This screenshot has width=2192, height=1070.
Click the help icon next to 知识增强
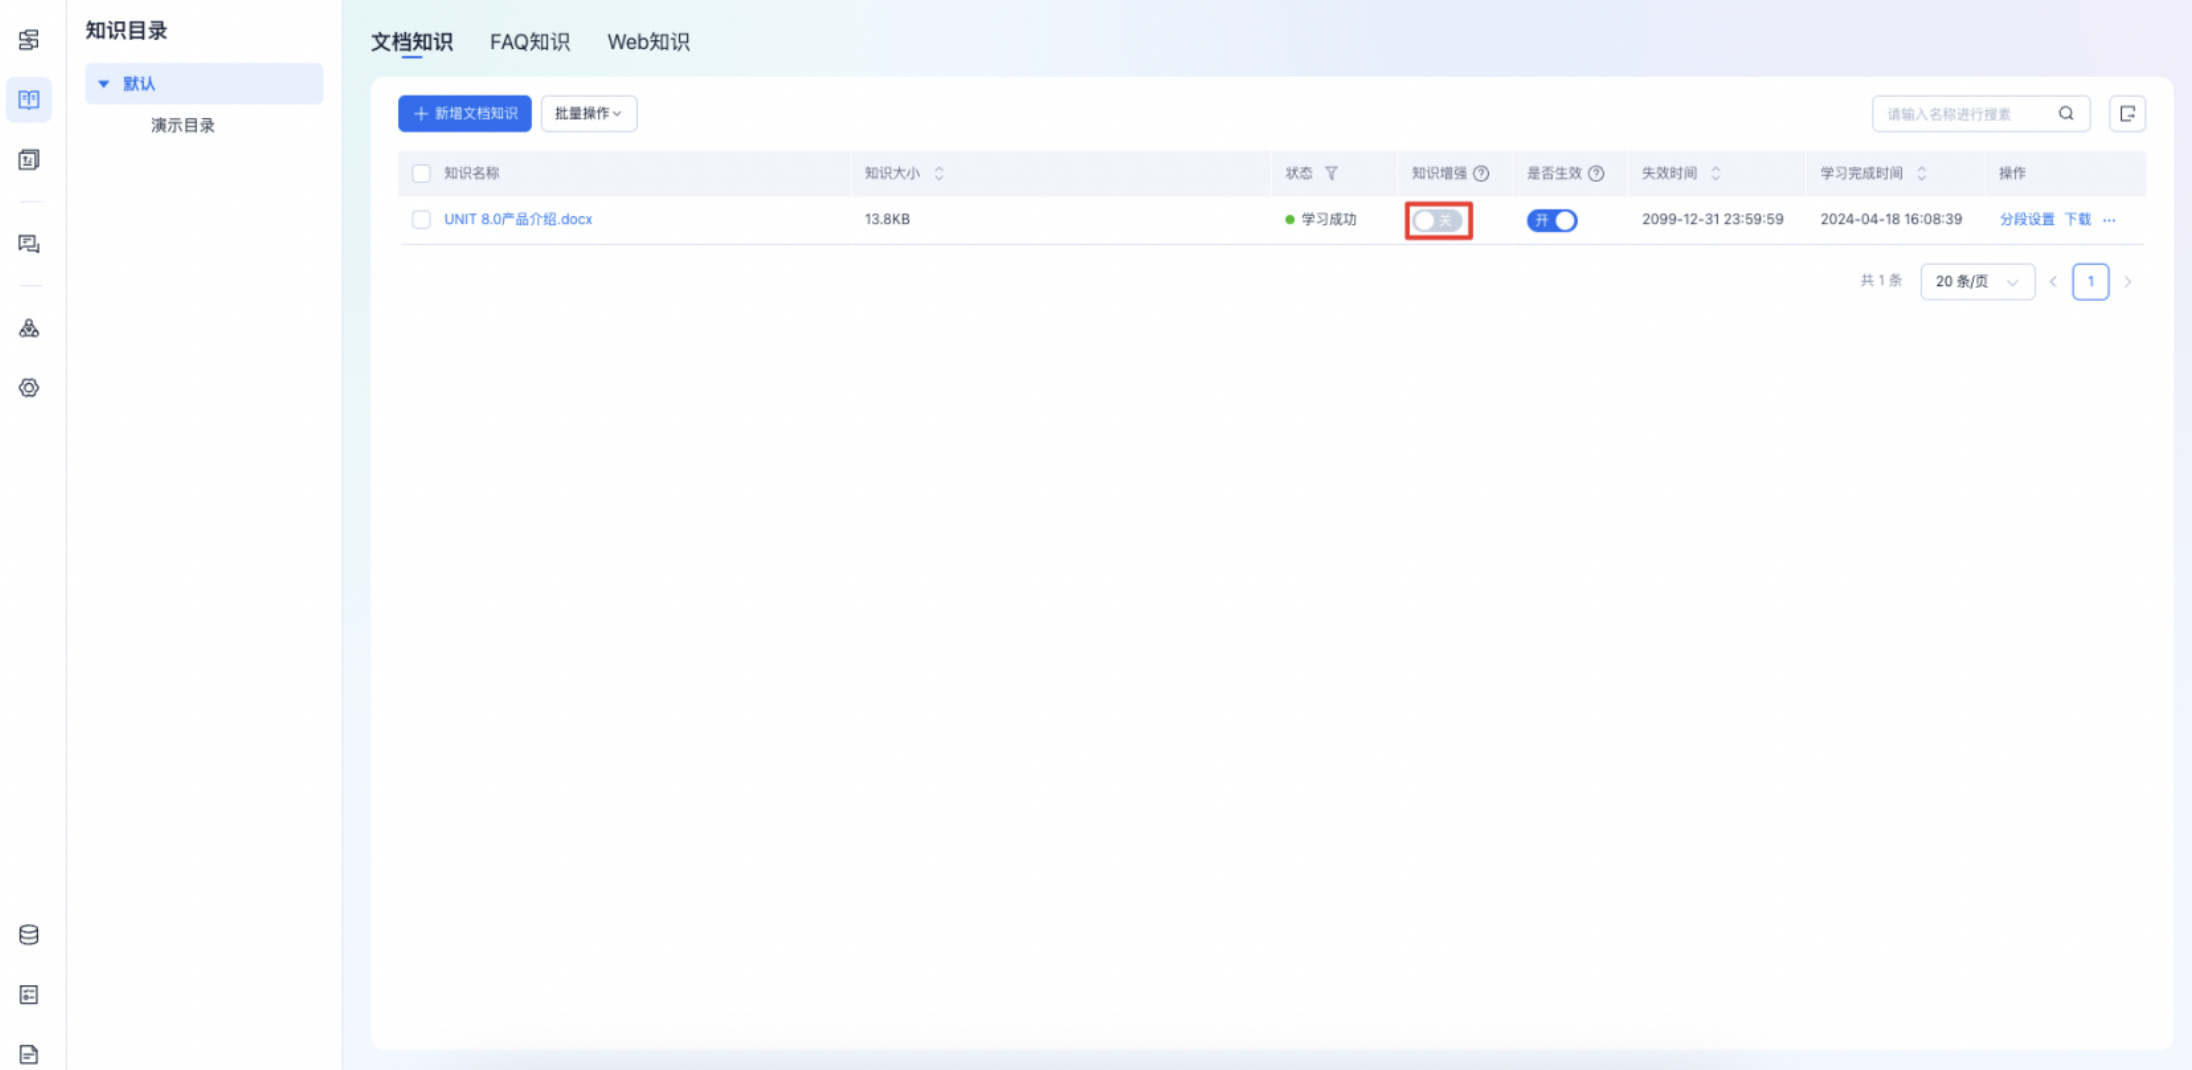tap(1481, 173)
